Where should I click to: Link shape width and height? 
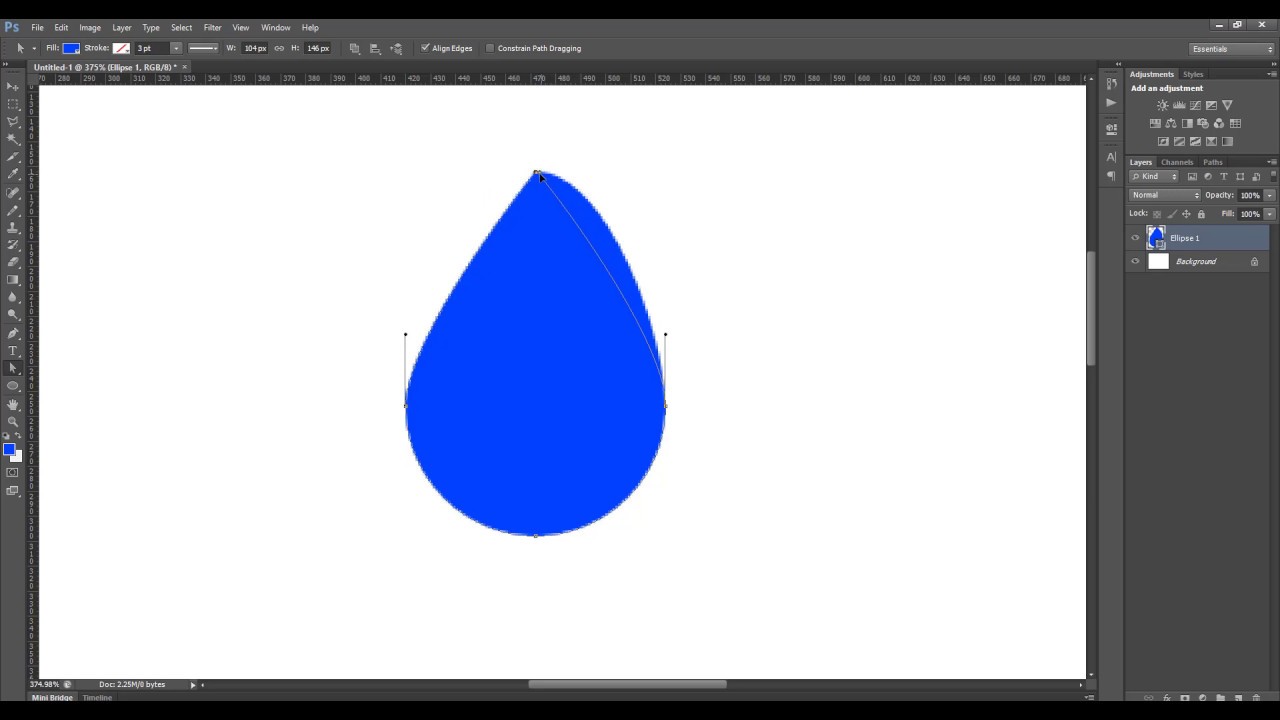tap(279, 48)
